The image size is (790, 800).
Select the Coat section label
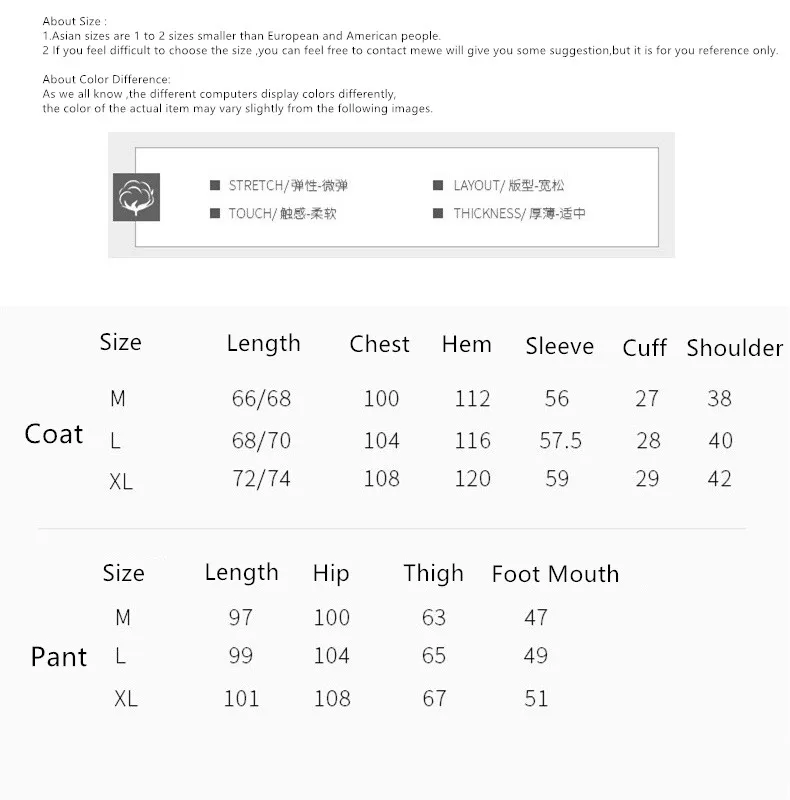coord(54,434)
